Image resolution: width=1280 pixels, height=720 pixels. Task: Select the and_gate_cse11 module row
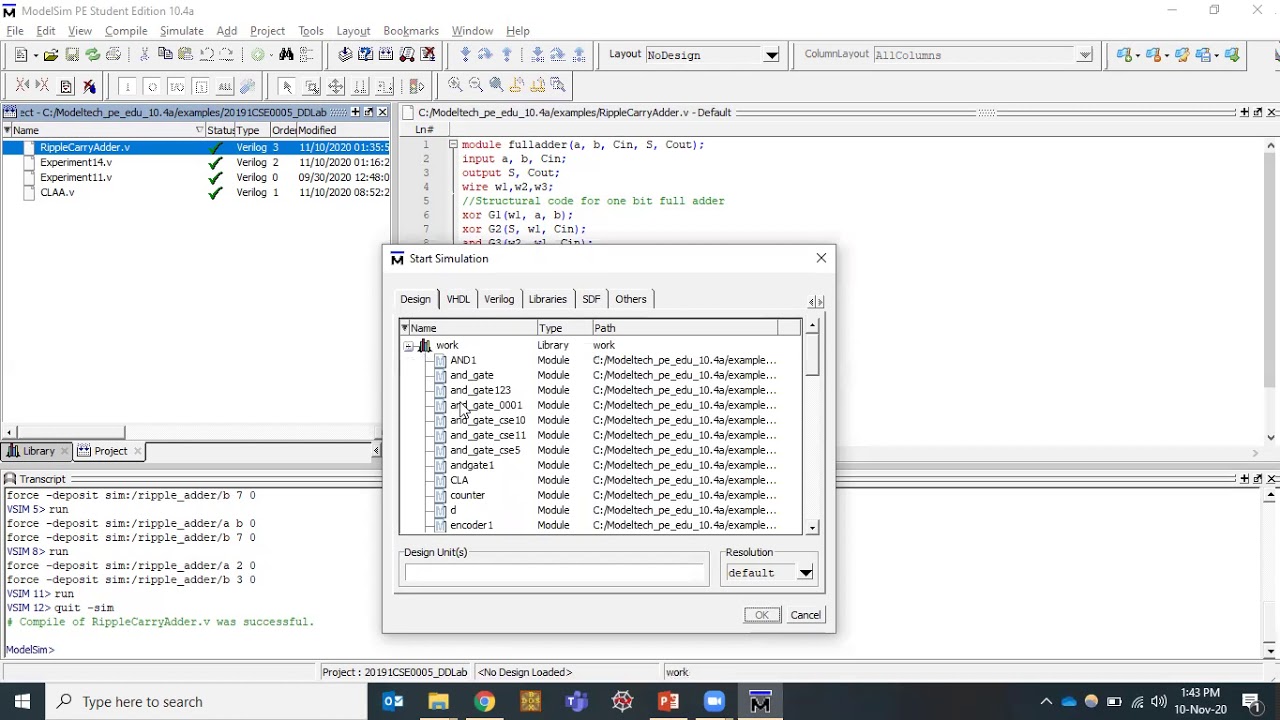pyautogui.click(x=601, y=435)
